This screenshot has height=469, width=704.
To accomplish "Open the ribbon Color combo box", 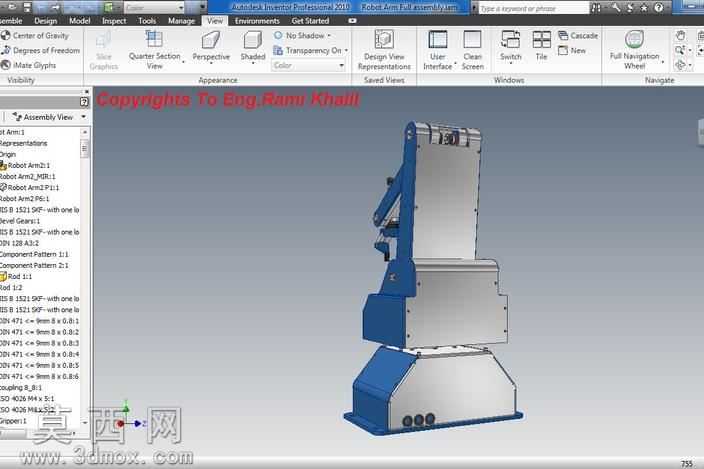I will pyautogui.click(x=308, y=66).
